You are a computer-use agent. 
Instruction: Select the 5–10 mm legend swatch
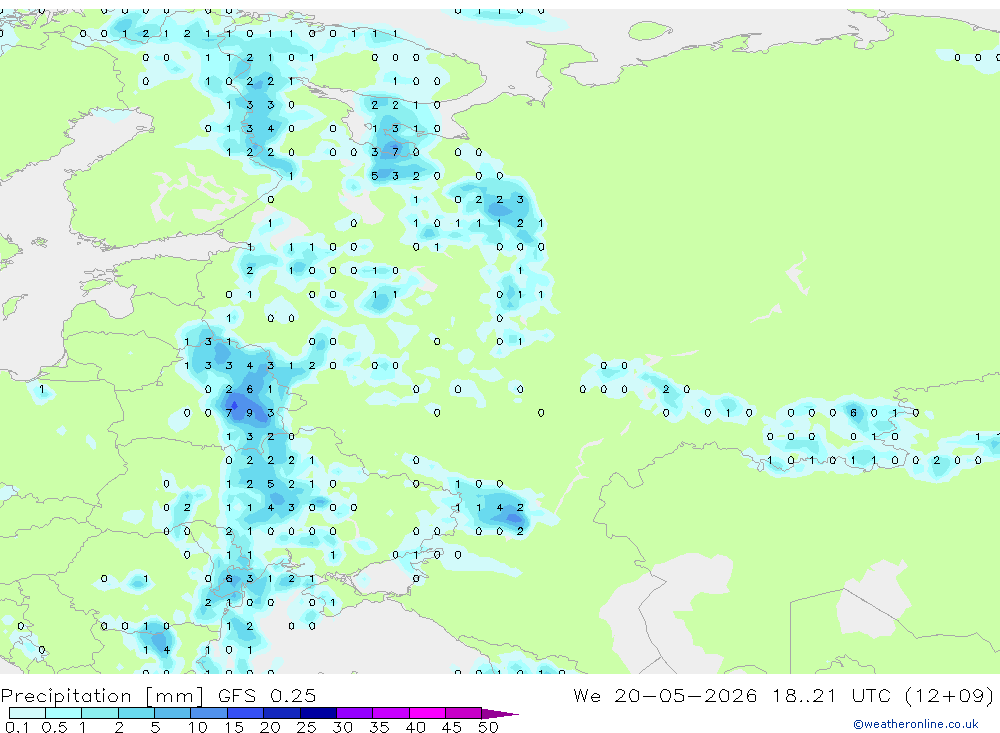(x=173, y=713)
